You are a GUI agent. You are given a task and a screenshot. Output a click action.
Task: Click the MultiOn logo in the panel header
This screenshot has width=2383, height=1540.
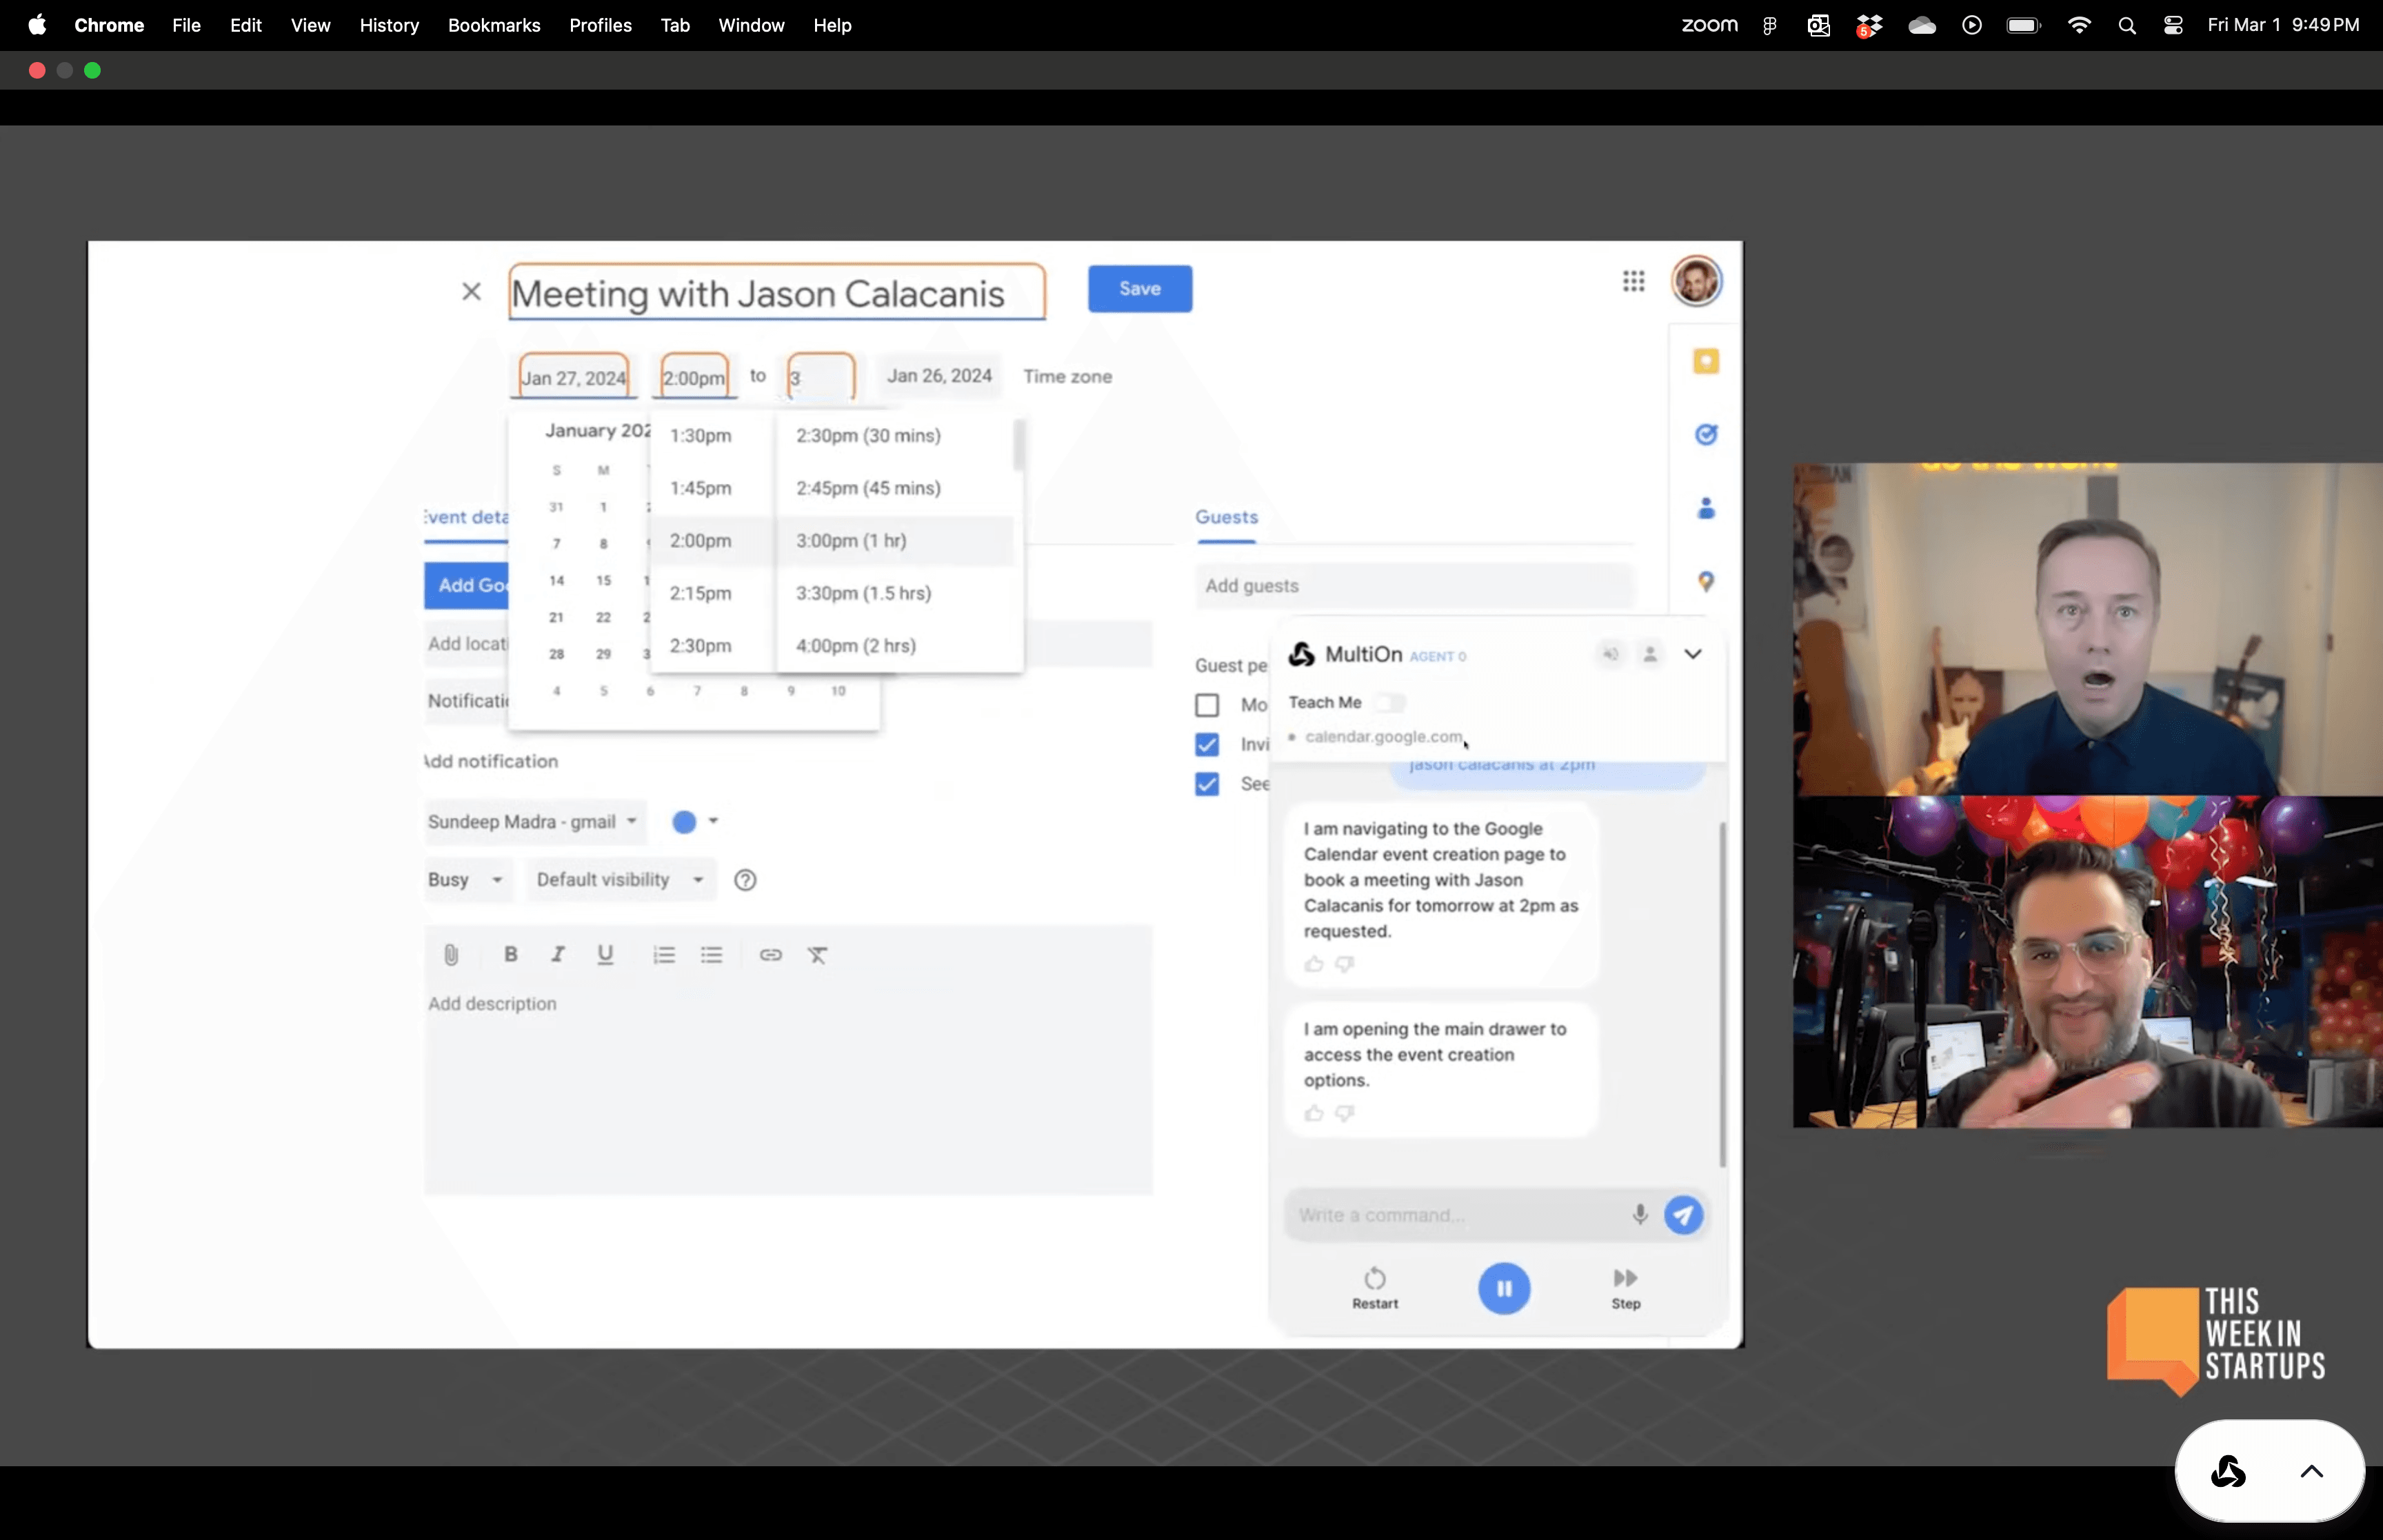coord(1301,654)
